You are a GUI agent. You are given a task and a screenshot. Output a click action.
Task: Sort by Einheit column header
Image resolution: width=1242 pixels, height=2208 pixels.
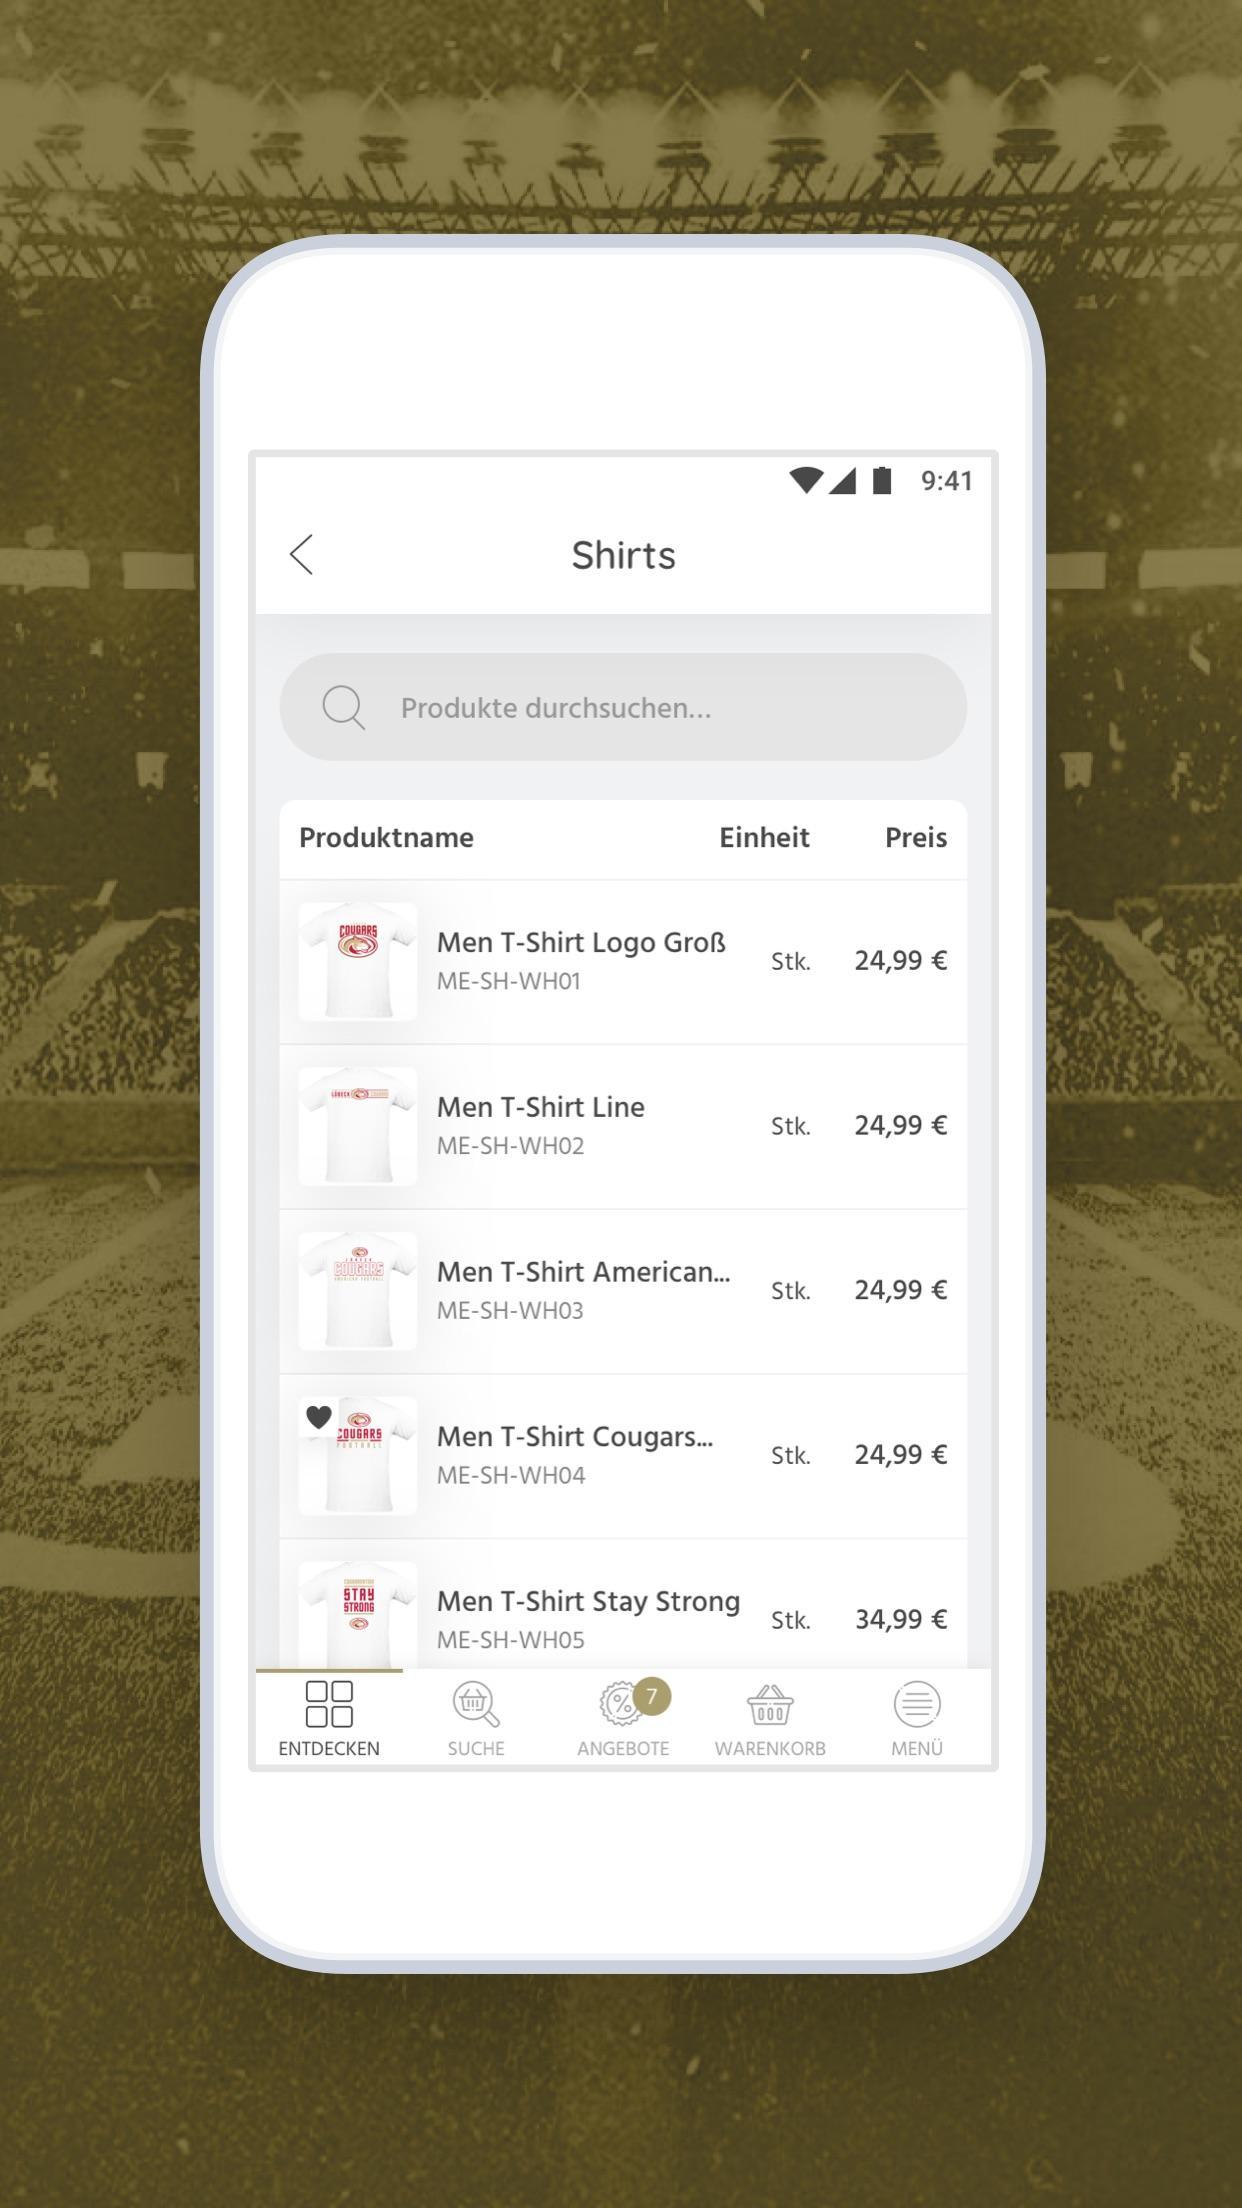coord(764,838)
